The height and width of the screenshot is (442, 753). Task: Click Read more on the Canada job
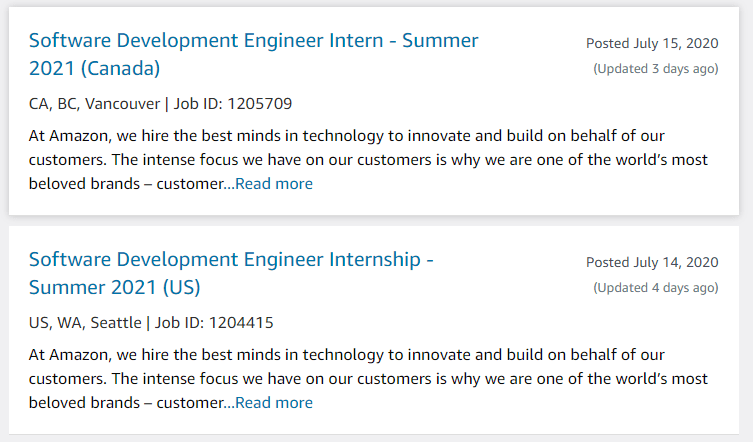point(274,184)
